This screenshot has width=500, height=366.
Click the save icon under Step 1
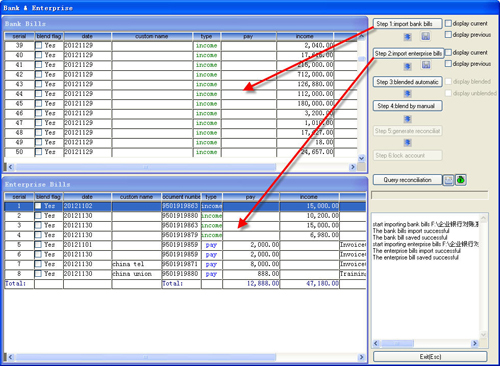pyautogui.click(x=426, y=36)
